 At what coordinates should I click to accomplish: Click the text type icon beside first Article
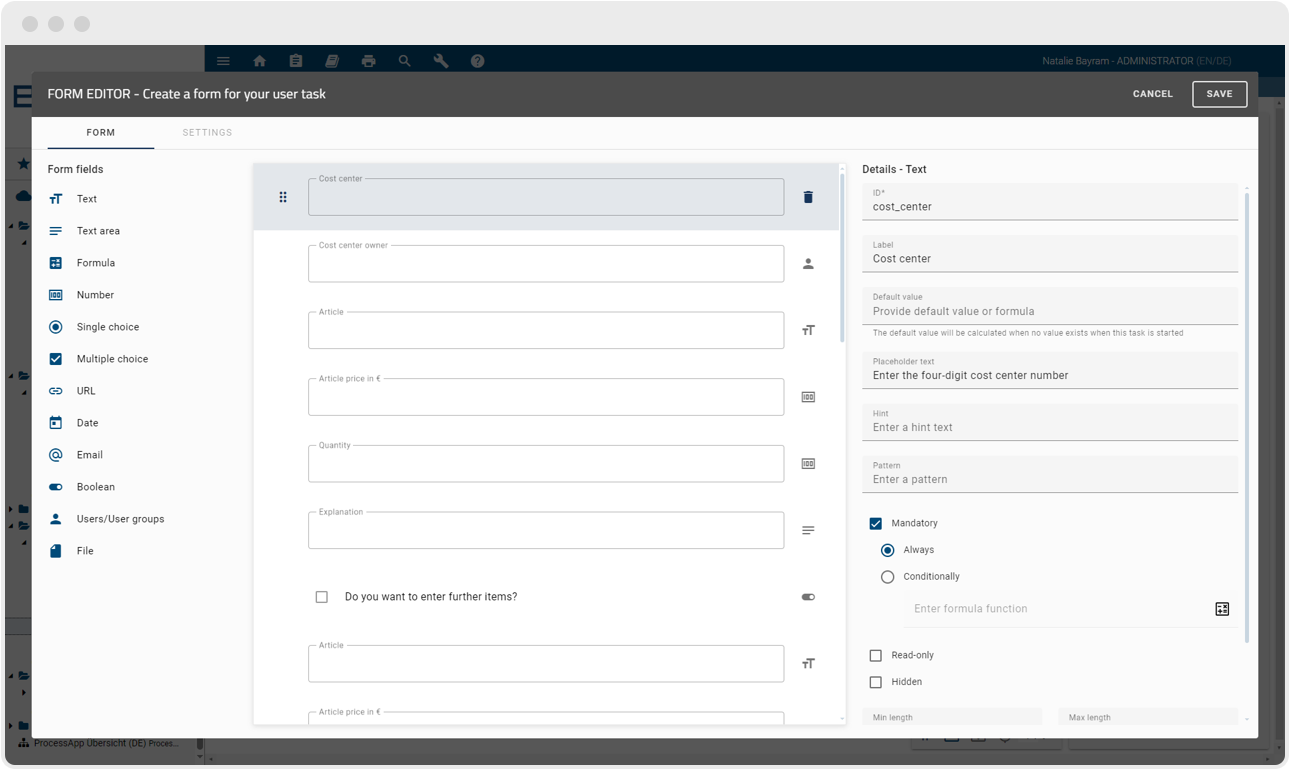(x=808, y=330)
